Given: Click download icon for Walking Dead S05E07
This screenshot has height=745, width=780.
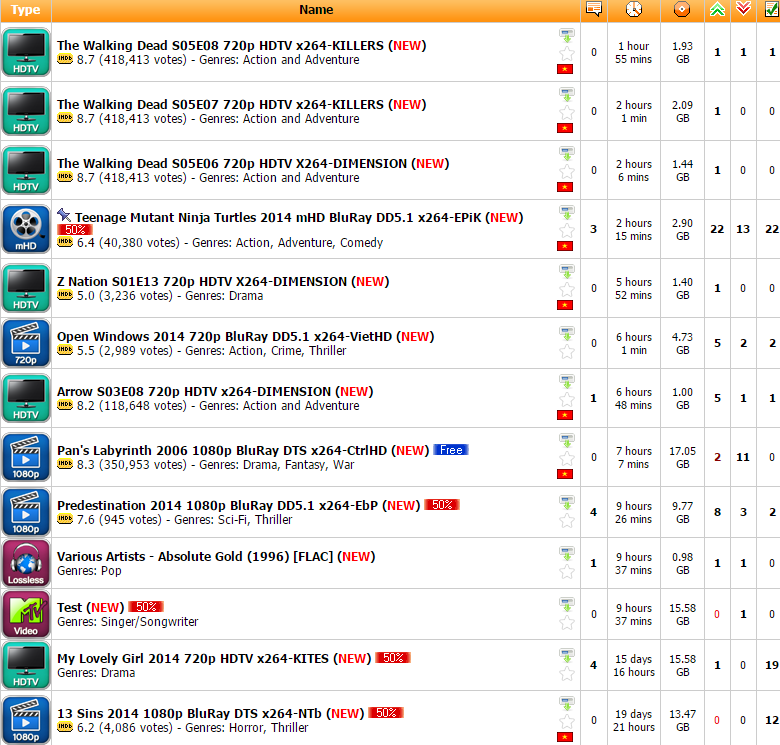Looking at the screenshot, I should pos(567,94).
